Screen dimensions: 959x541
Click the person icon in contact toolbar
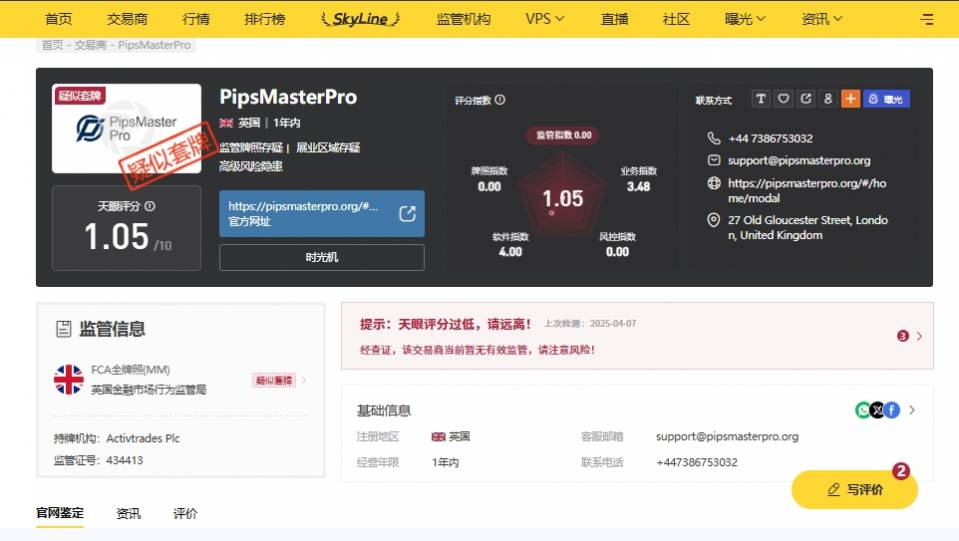point(828,99)
